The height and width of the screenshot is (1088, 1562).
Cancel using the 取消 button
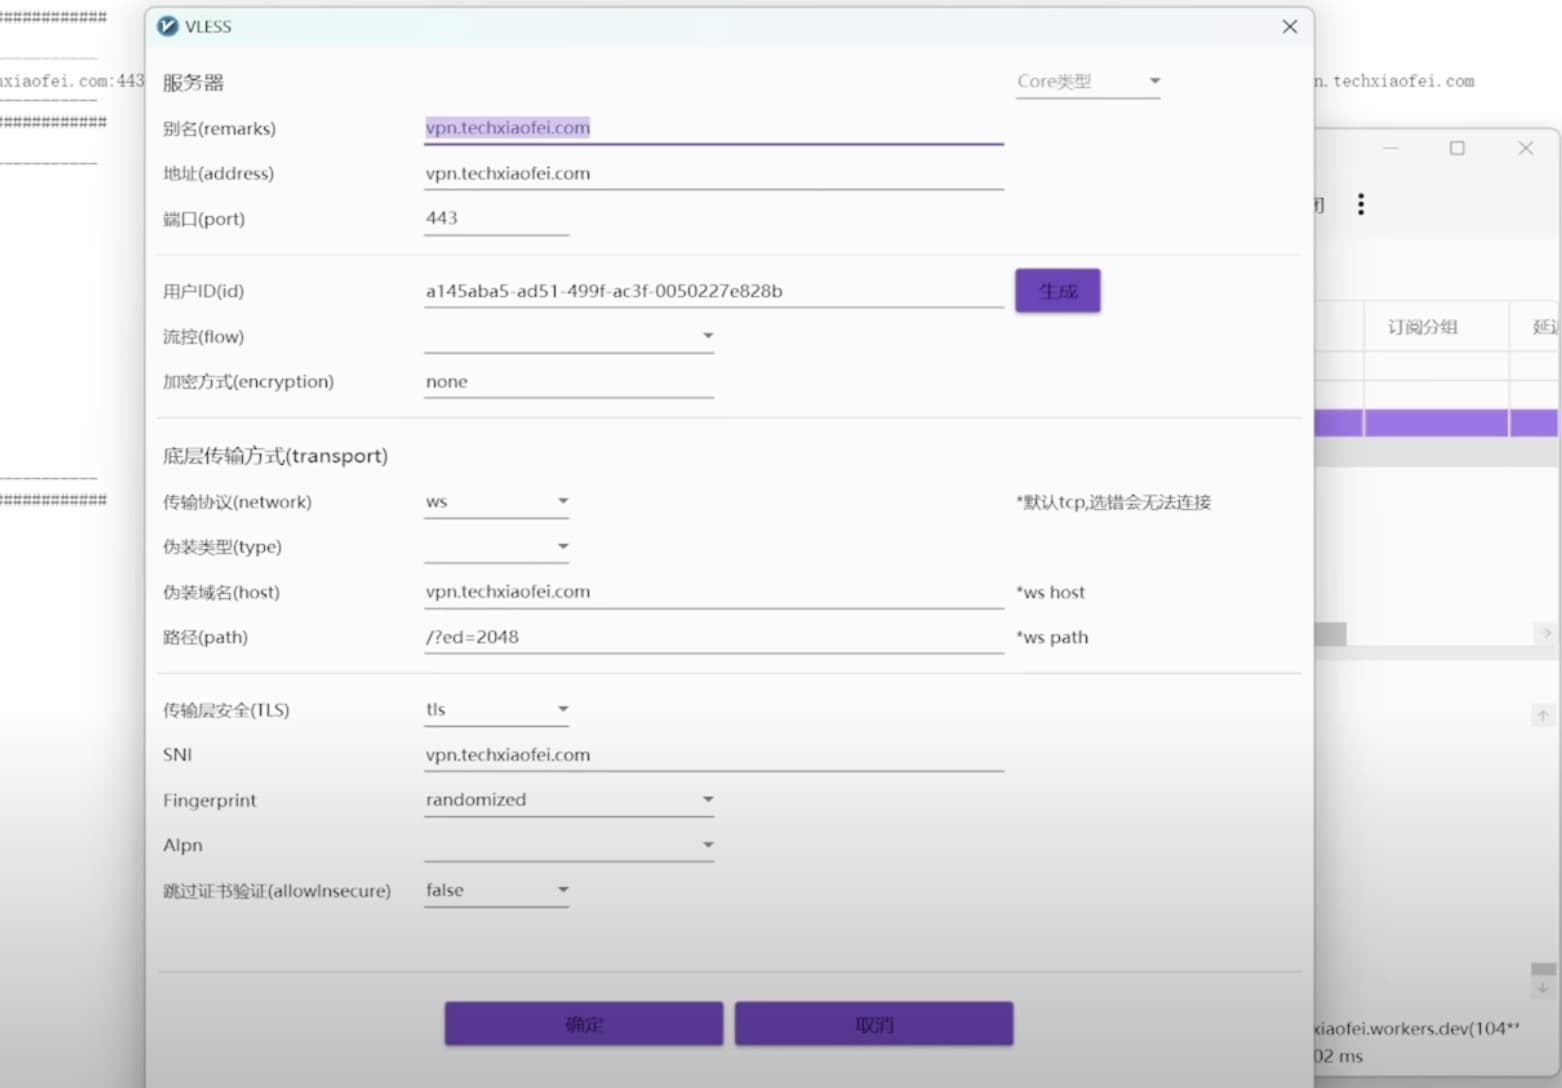(x=873, y=1024)
